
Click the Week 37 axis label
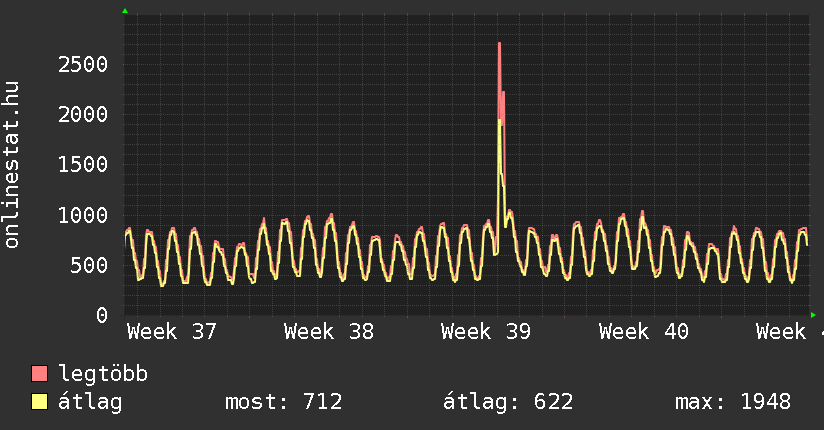(172, 332)
